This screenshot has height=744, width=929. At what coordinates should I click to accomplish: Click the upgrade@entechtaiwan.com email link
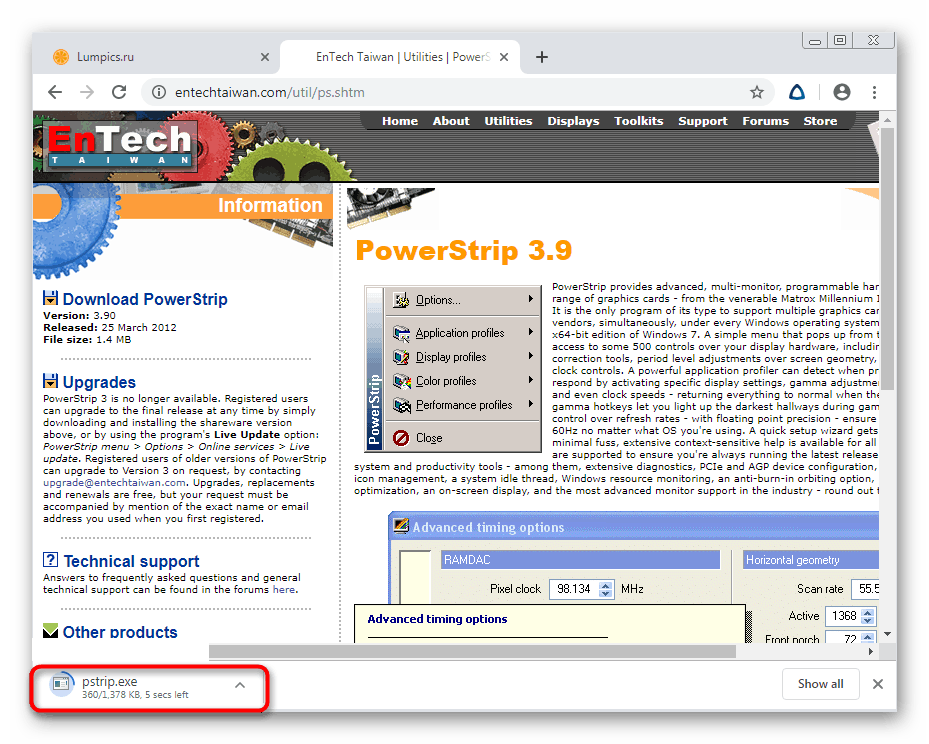pos(114,483)
